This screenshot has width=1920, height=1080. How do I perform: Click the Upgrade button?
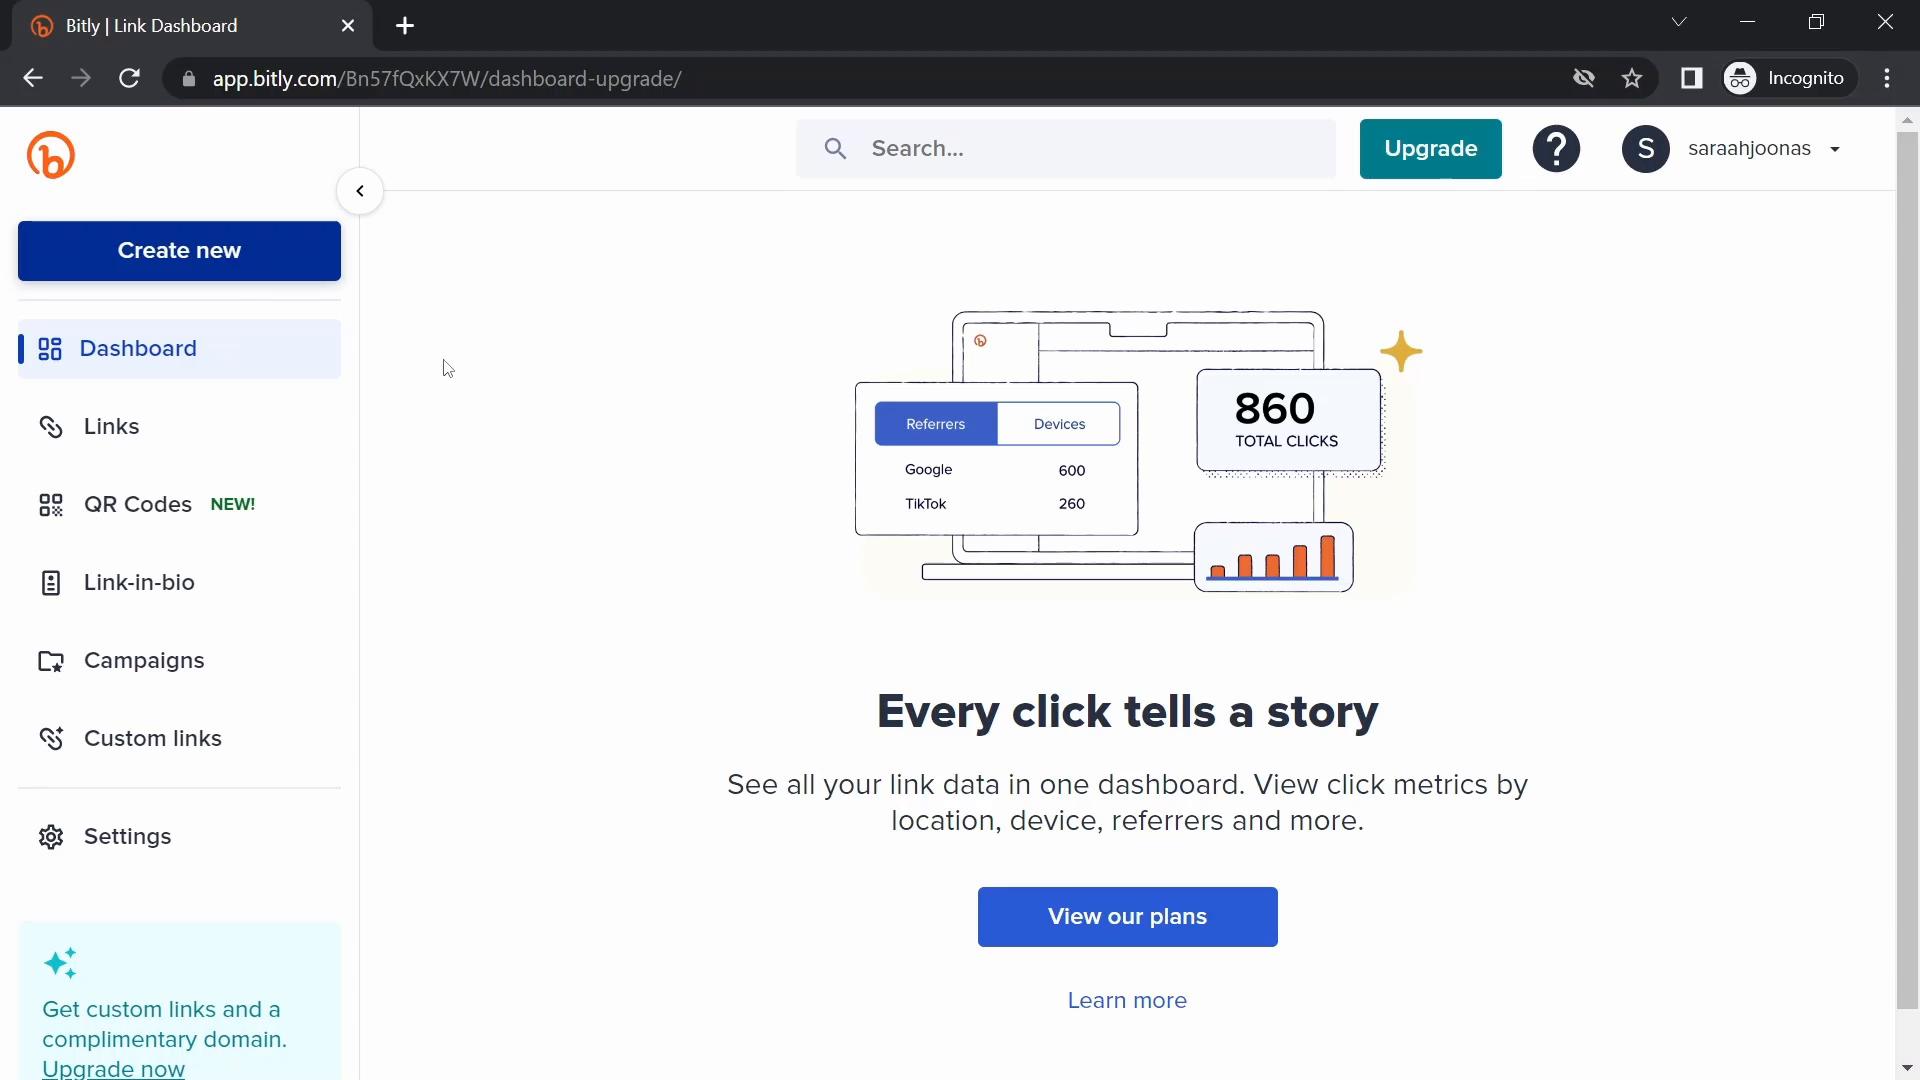pos(1431,148)
